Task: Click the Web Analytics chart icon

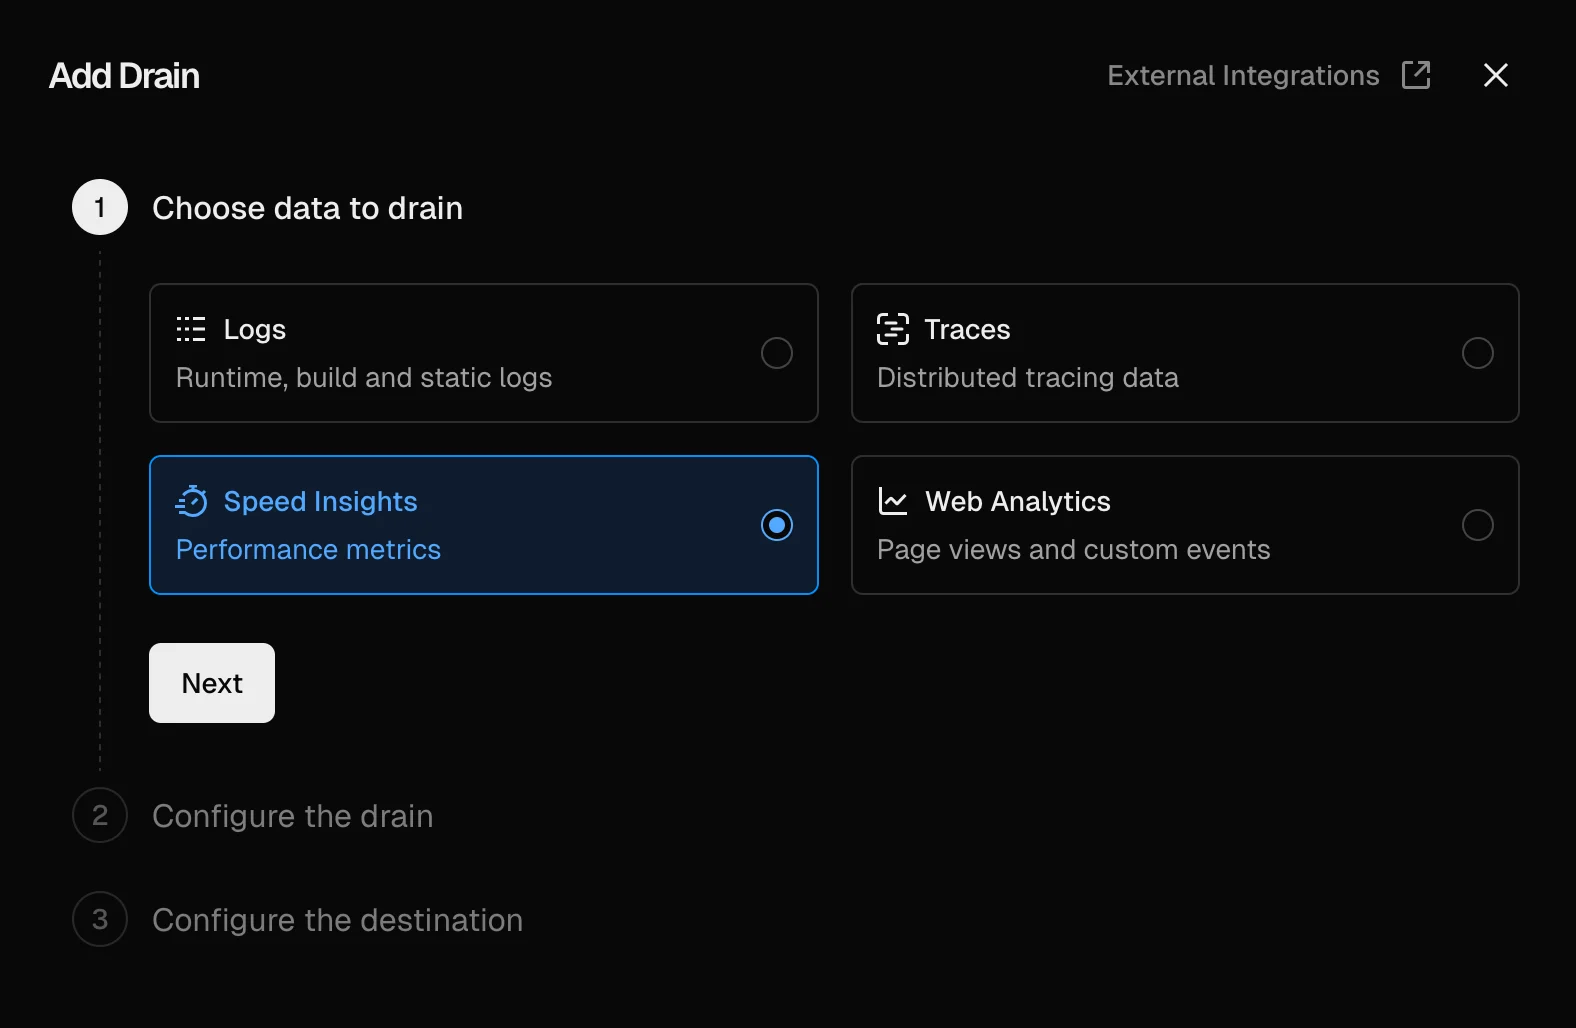Action: pyautogui.click(x=892, y=501)
